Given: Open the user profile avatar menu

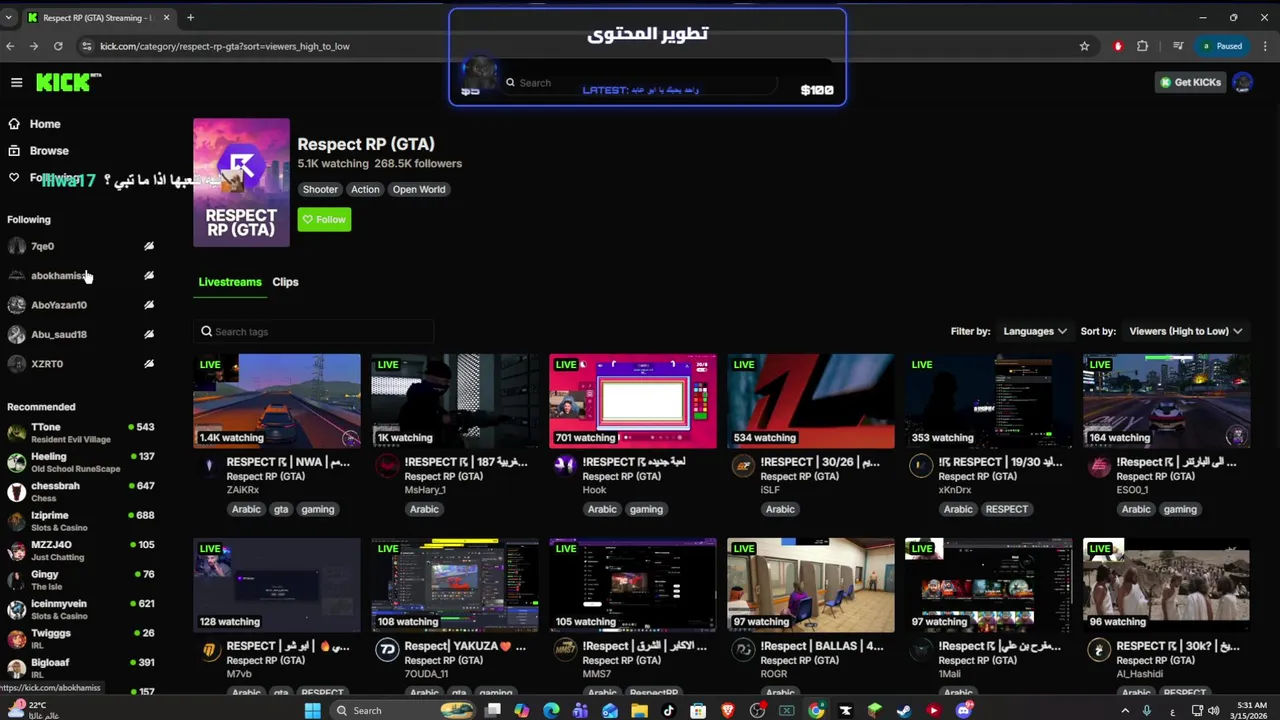Looking at the screenshot, I should (x=1243, y=82).
